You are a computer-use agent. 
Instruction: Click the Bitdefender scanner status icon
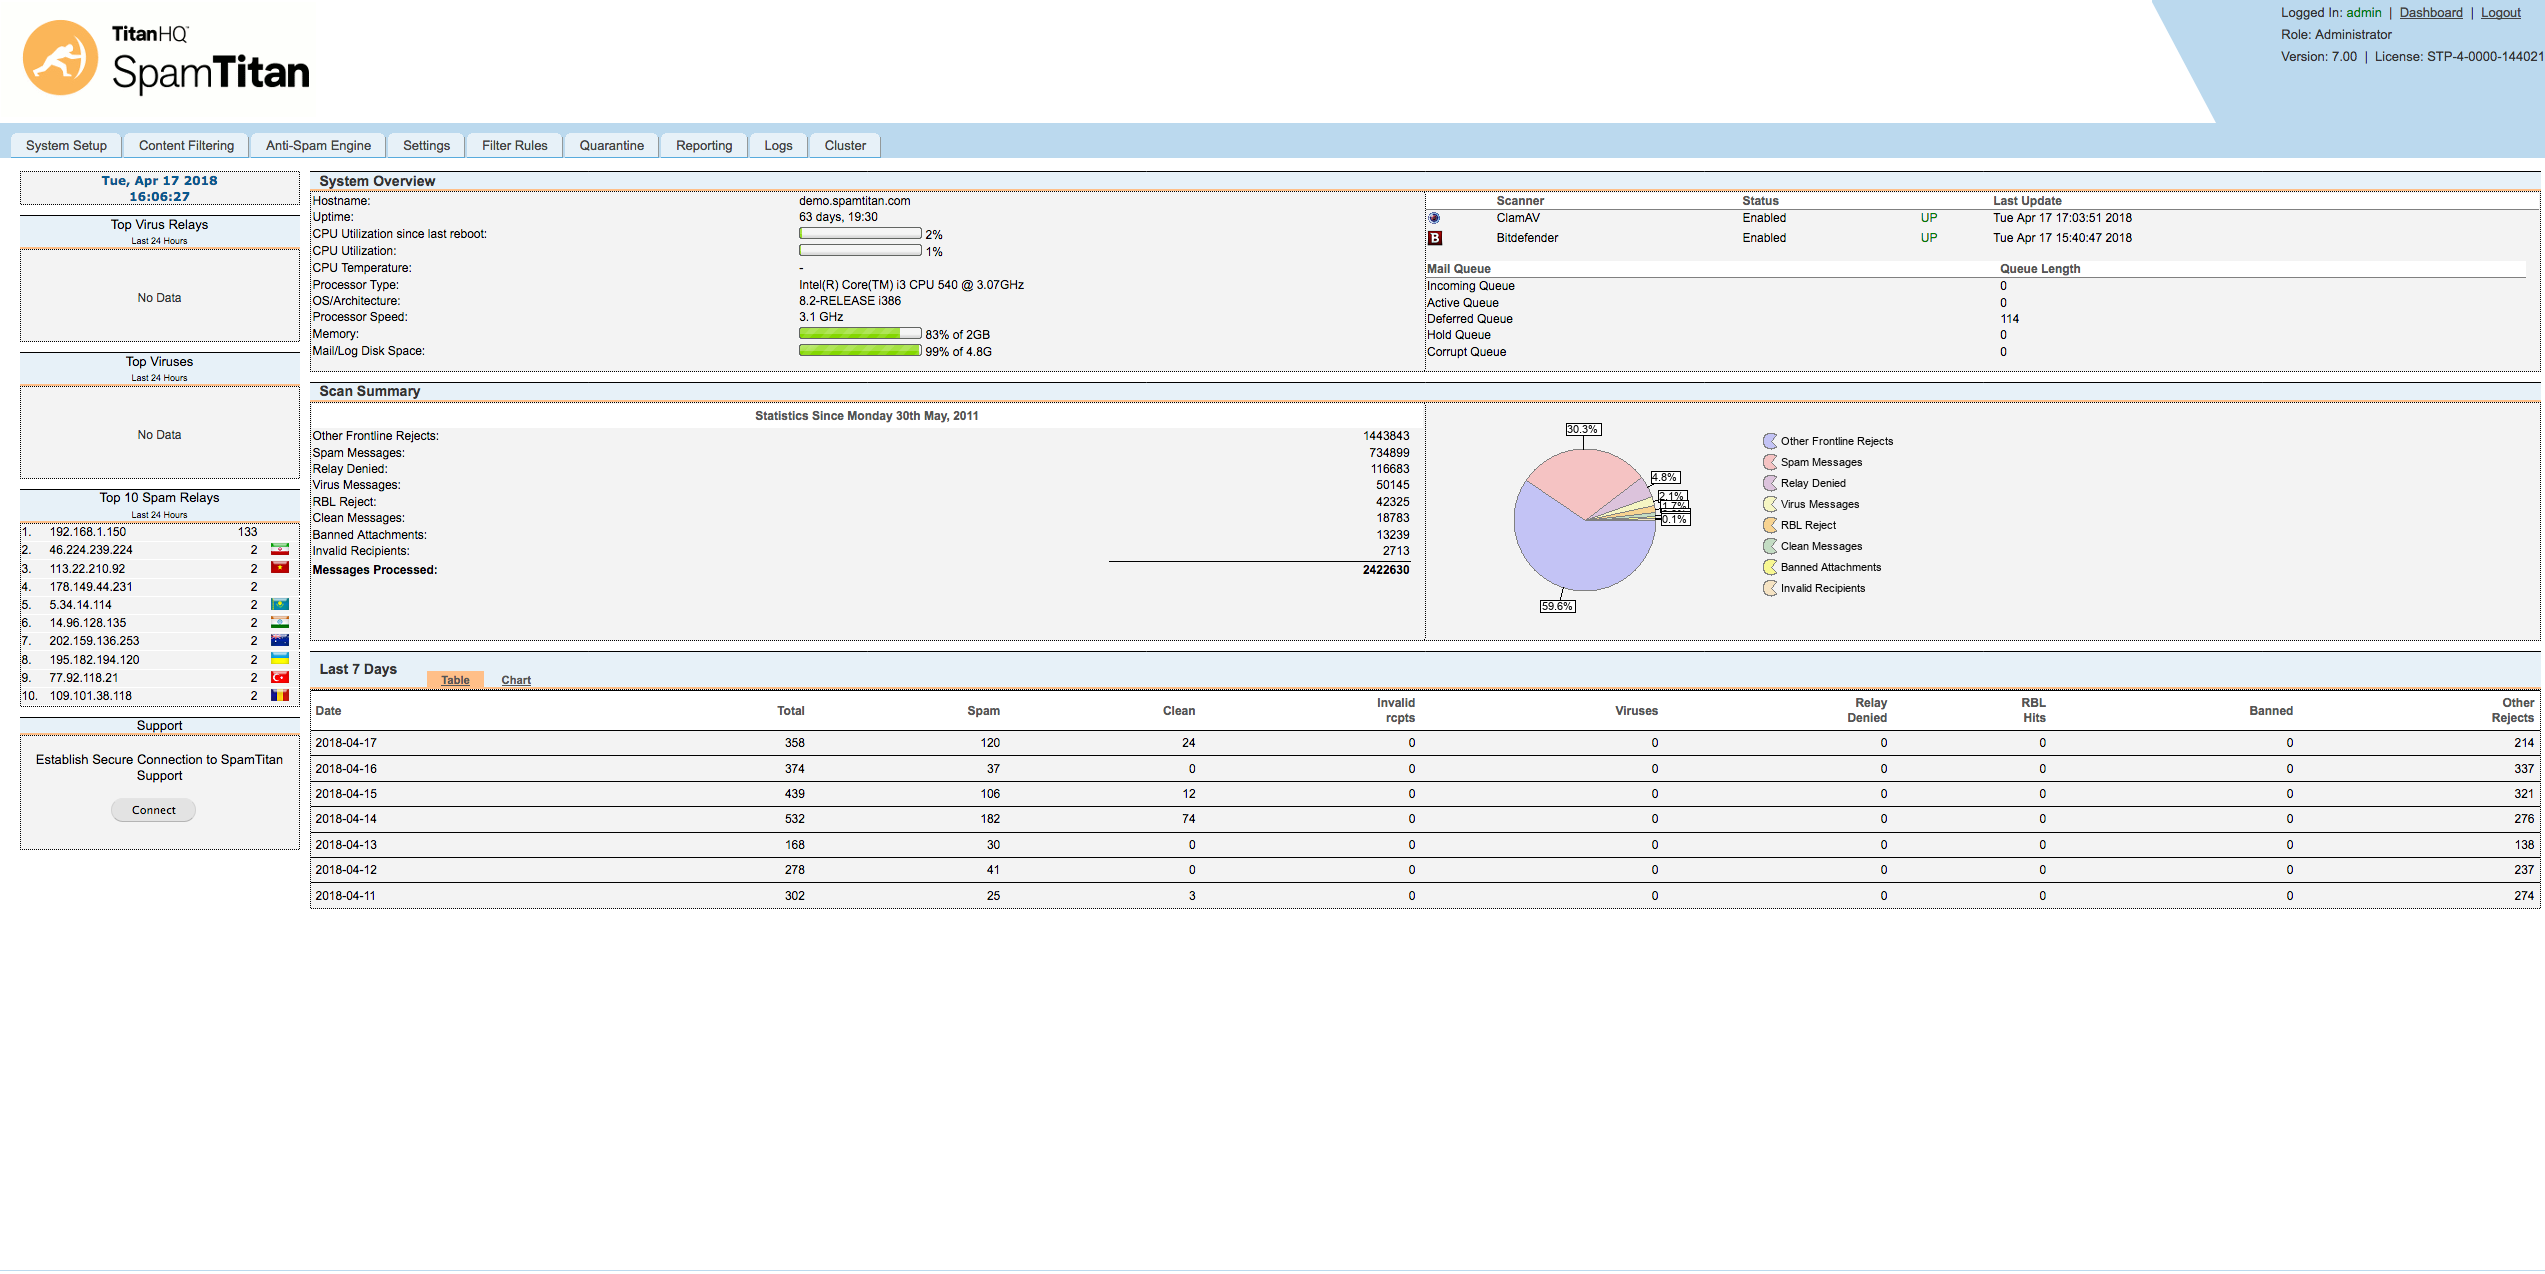coord(1434,237)
